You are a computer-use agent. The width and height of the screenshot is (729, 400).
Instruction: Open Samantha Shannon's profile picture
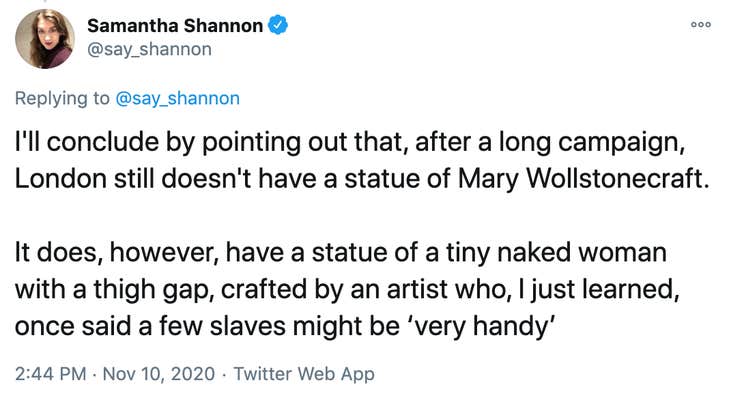point(45,39)
